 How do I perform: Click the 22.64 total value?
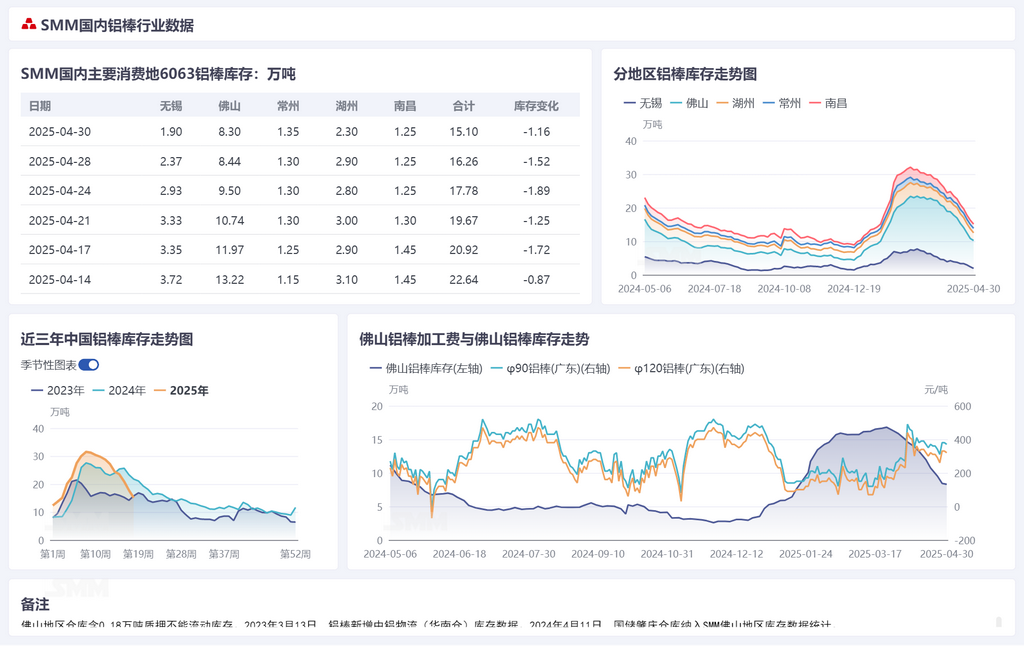[x=464, y=280]
